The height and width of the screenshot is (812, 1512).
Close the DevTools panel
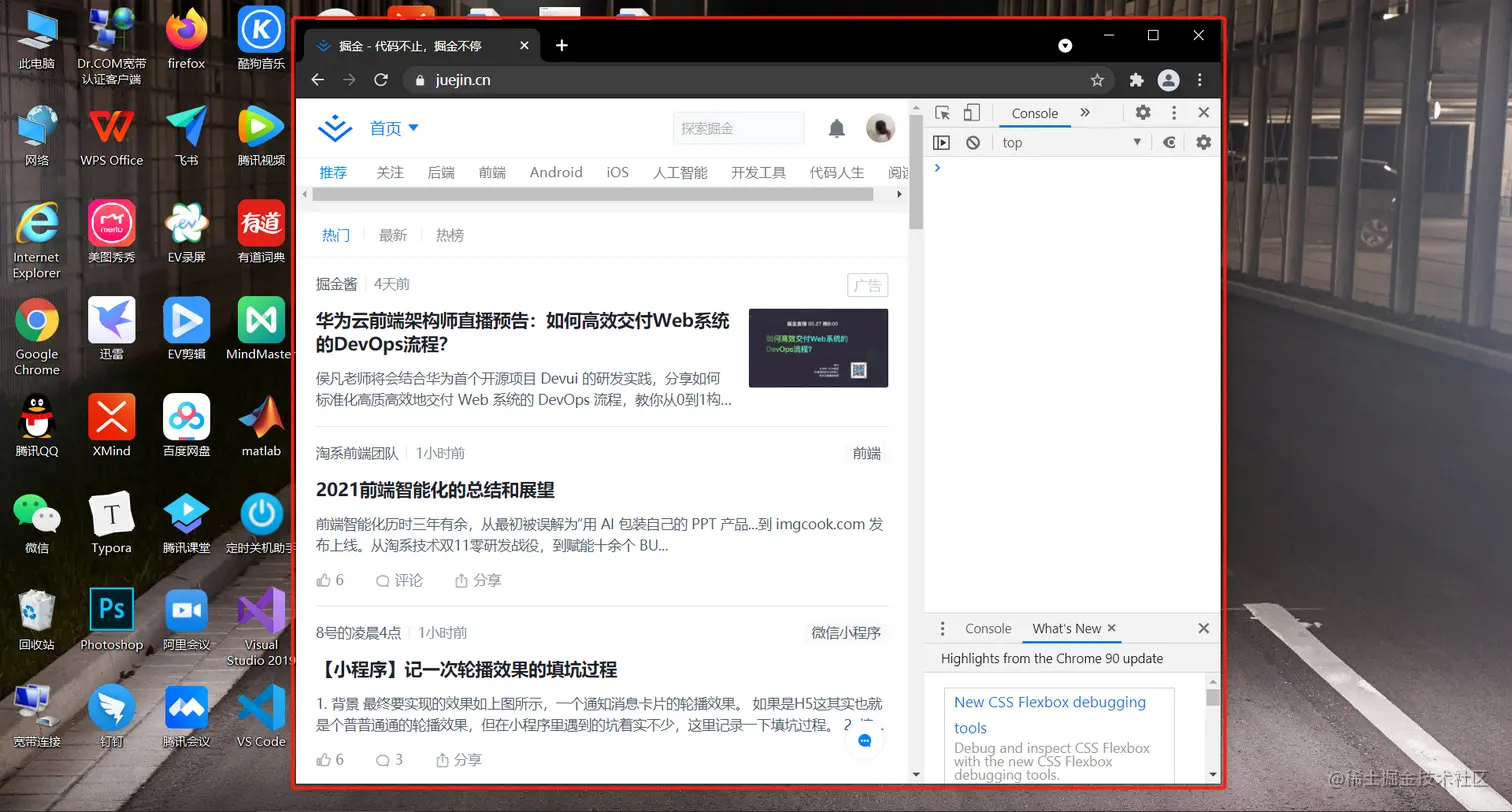coord(1204,113)
